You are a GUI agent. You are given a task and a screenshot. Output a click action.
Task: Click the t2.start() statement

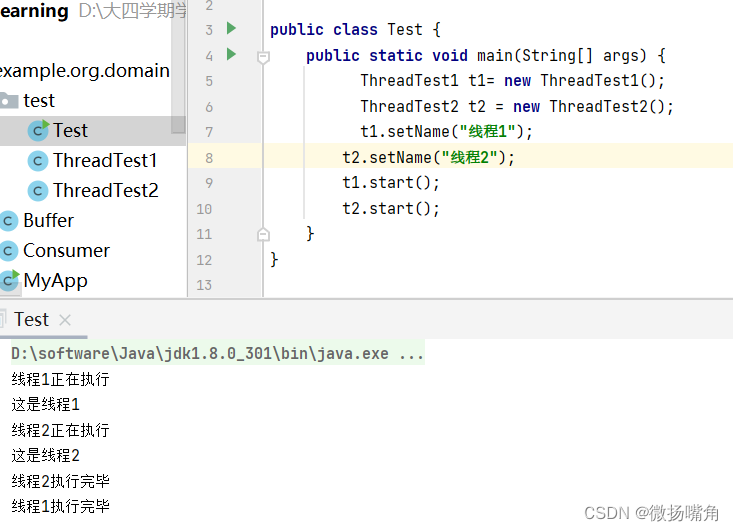pos(391,208)
